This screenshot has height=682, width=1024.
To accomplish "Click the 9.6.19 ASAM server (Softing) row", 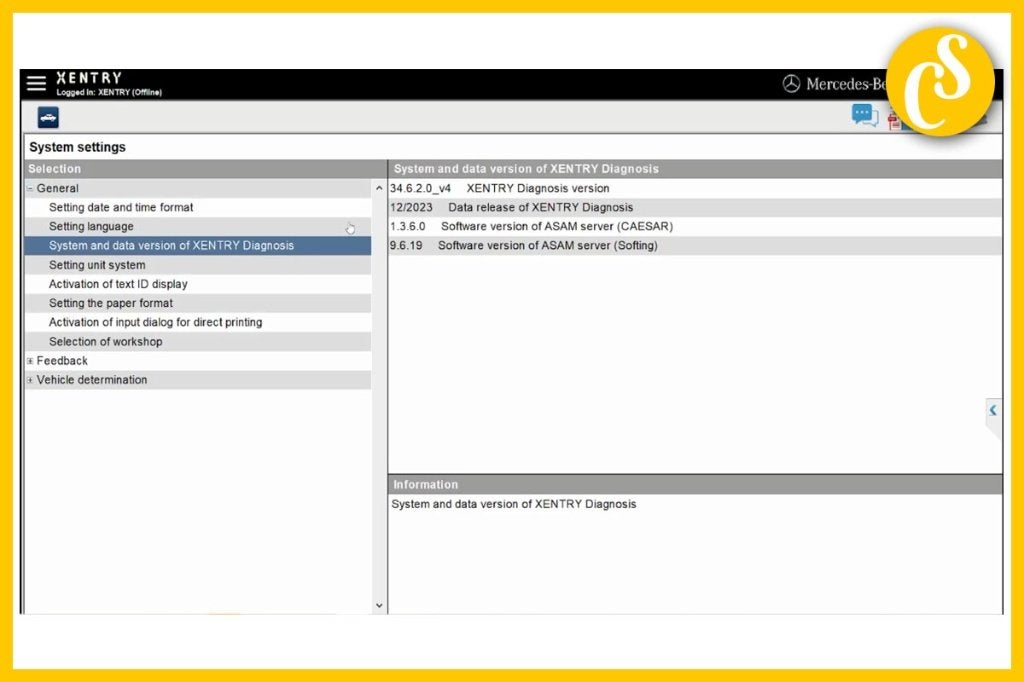I will click(x=696, y=246).
